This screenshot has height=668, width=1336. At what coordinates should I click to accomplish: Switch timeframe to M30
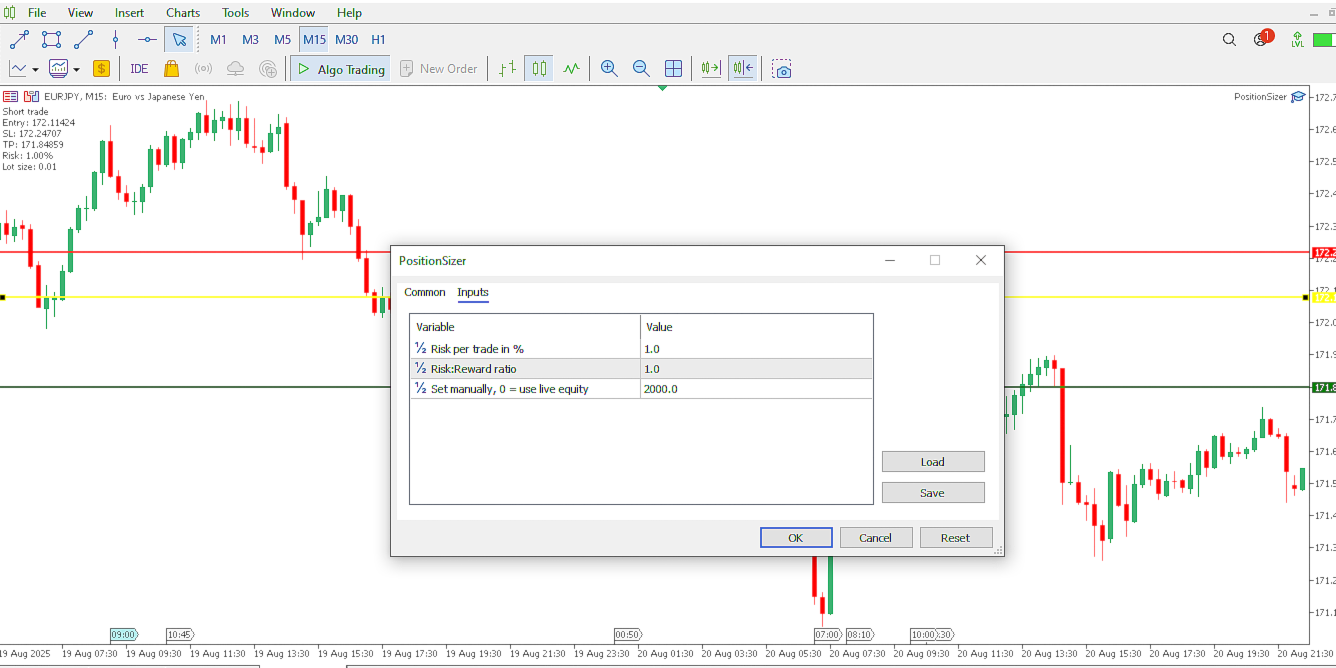point(346,40)
